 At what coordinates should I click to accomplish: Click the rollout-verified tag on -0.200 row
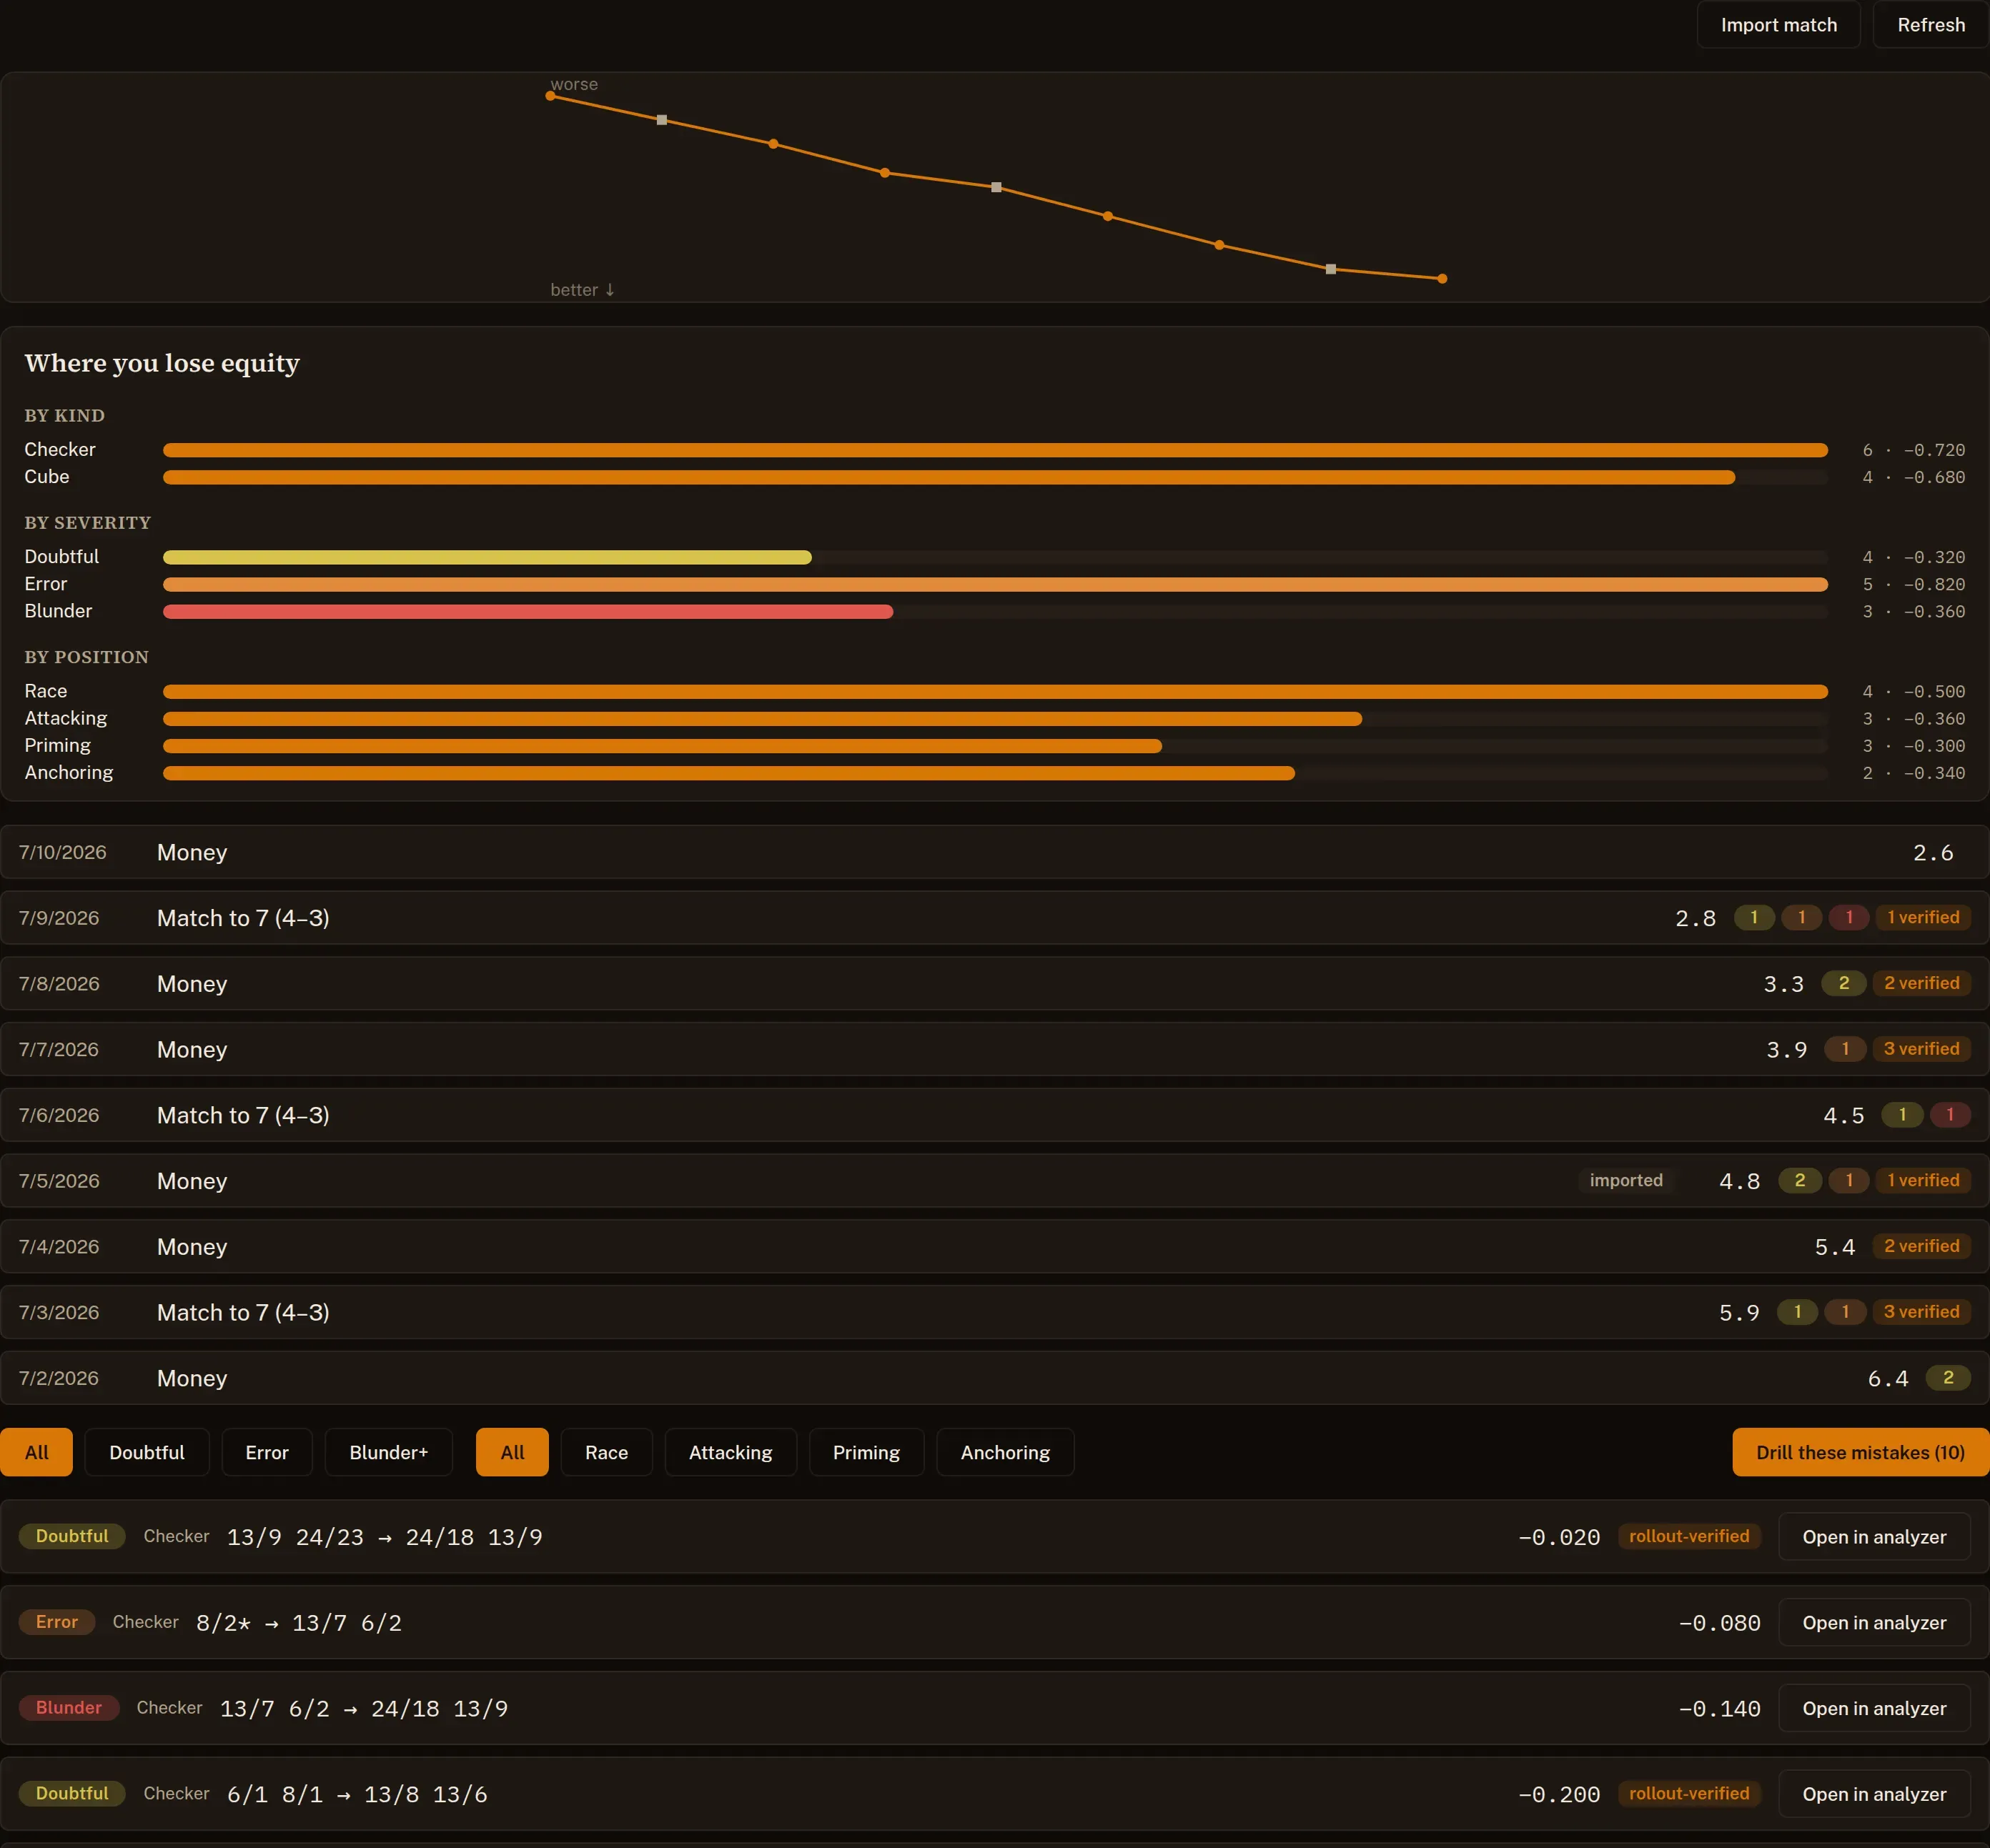click(1689, 1793)
